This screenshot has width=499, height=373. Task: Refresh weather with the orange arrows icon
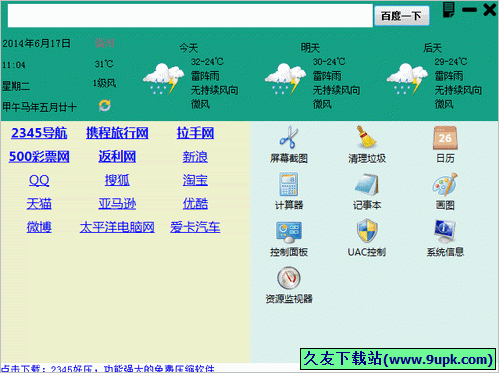coord(105,106)
